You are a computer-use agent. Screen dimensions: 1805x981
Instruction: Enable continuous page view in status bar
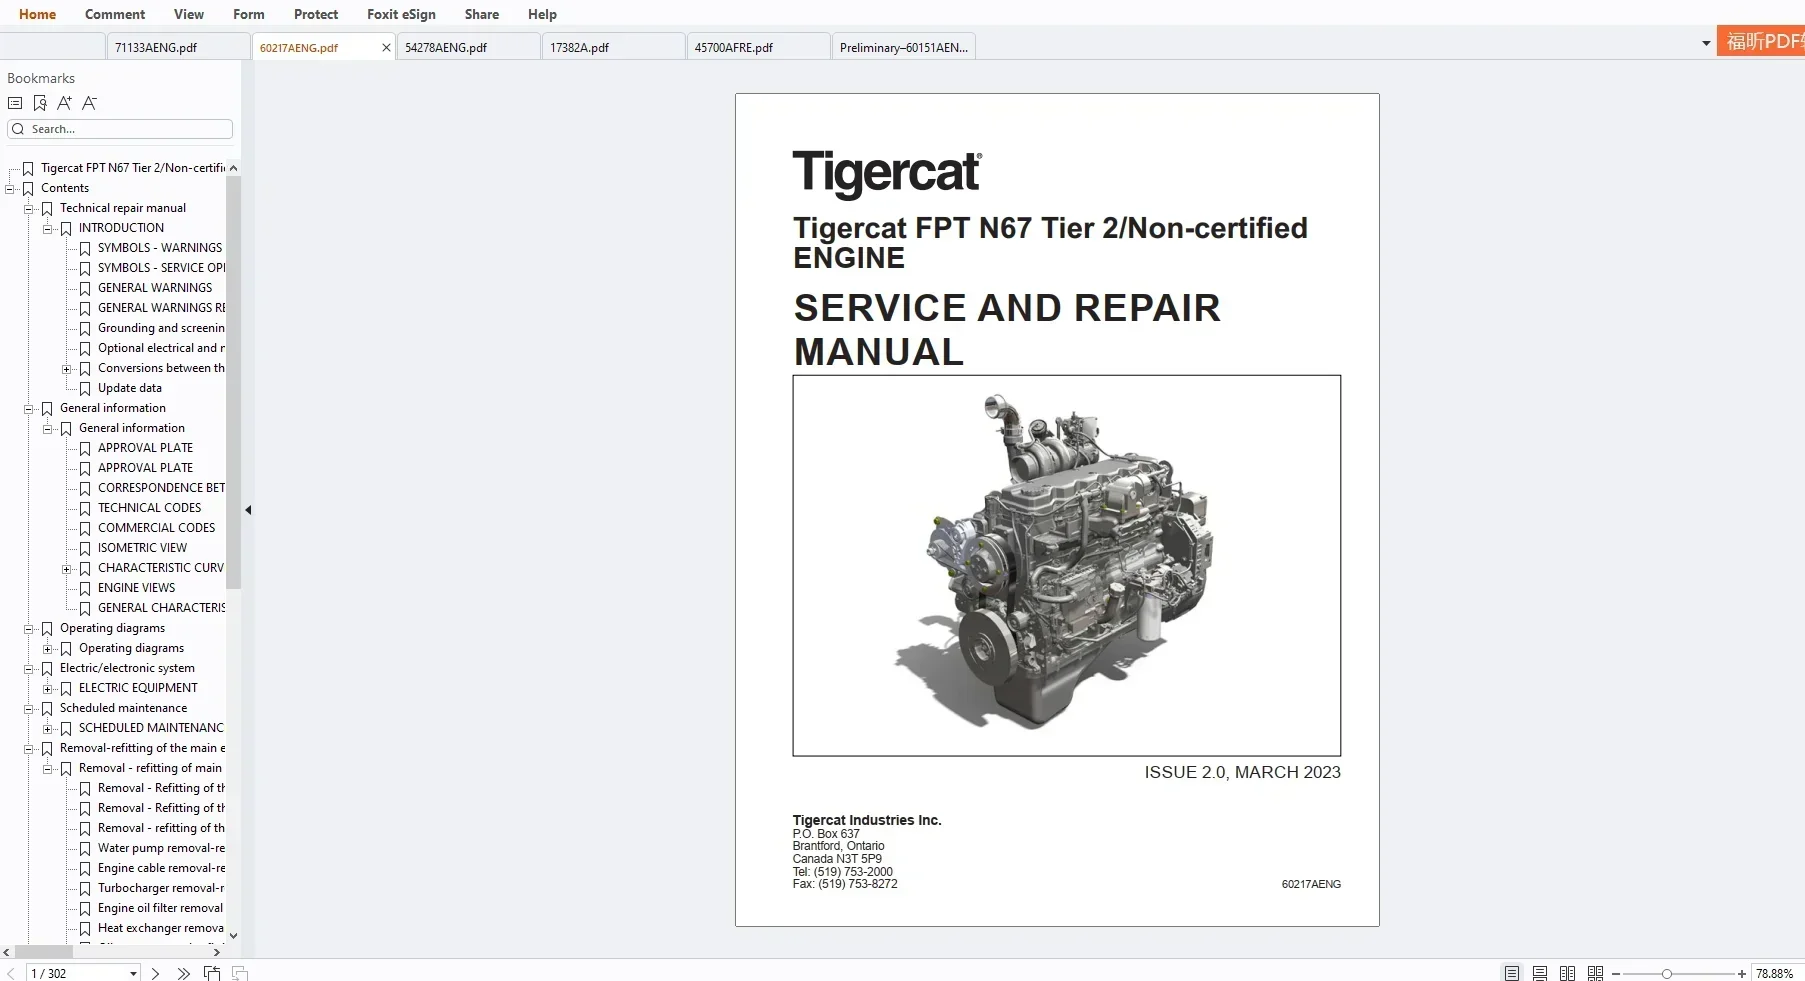coord(1540,972)
